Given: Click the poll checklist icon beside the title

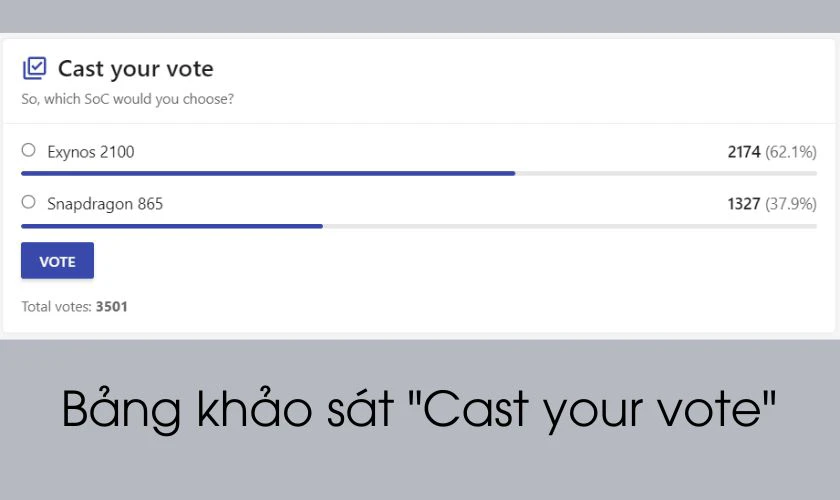Looking at the screenshot, I should click(34, 68).
